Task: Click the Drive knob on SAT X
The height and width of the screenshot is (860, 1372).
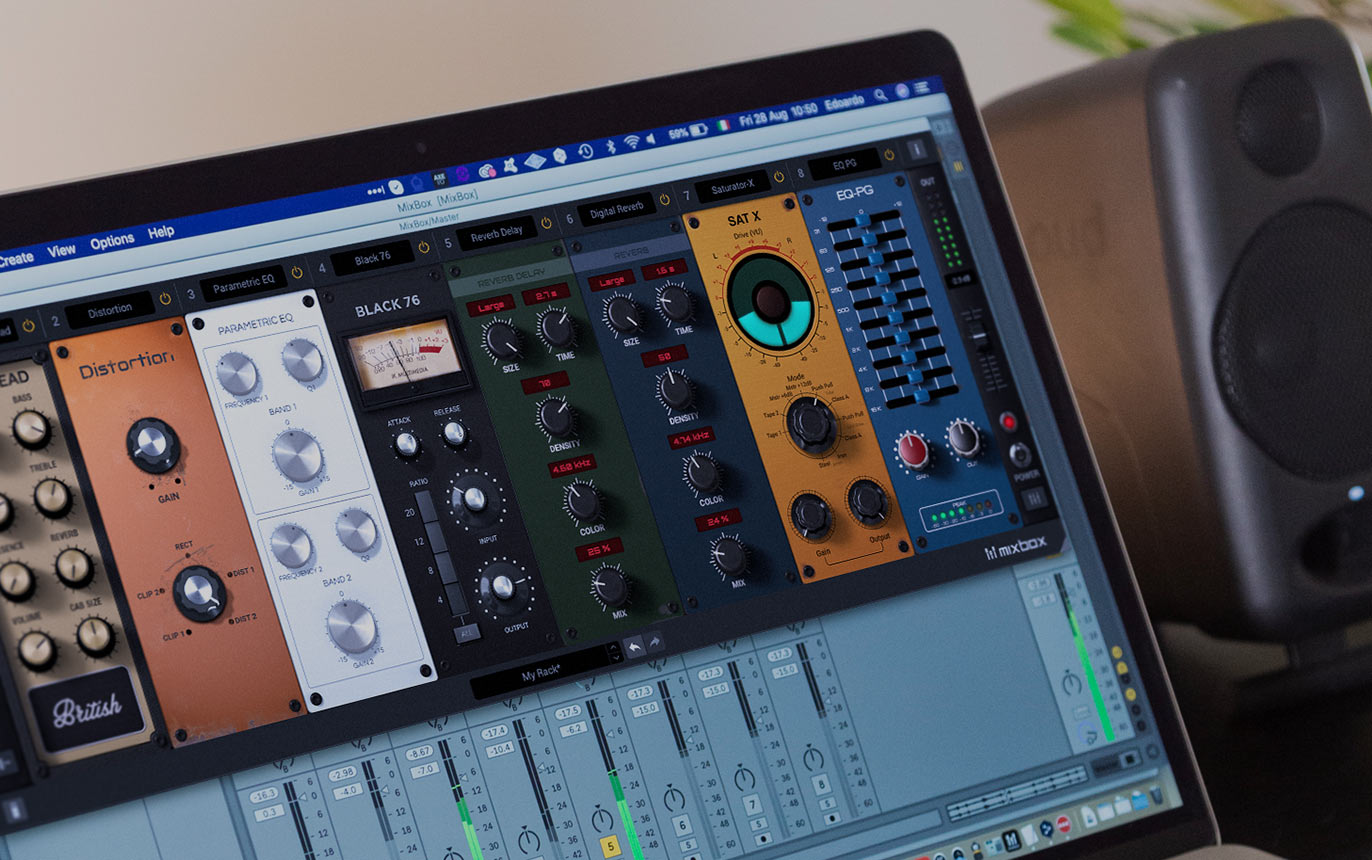Action: pyautogui.click(x=770, y=298)
